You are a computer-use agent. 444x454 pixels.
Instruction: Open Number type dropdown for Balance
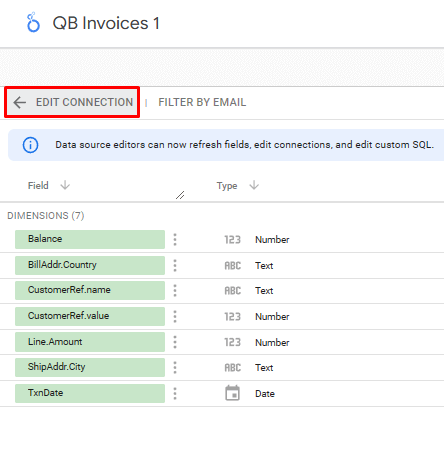[x=272, y=240]
